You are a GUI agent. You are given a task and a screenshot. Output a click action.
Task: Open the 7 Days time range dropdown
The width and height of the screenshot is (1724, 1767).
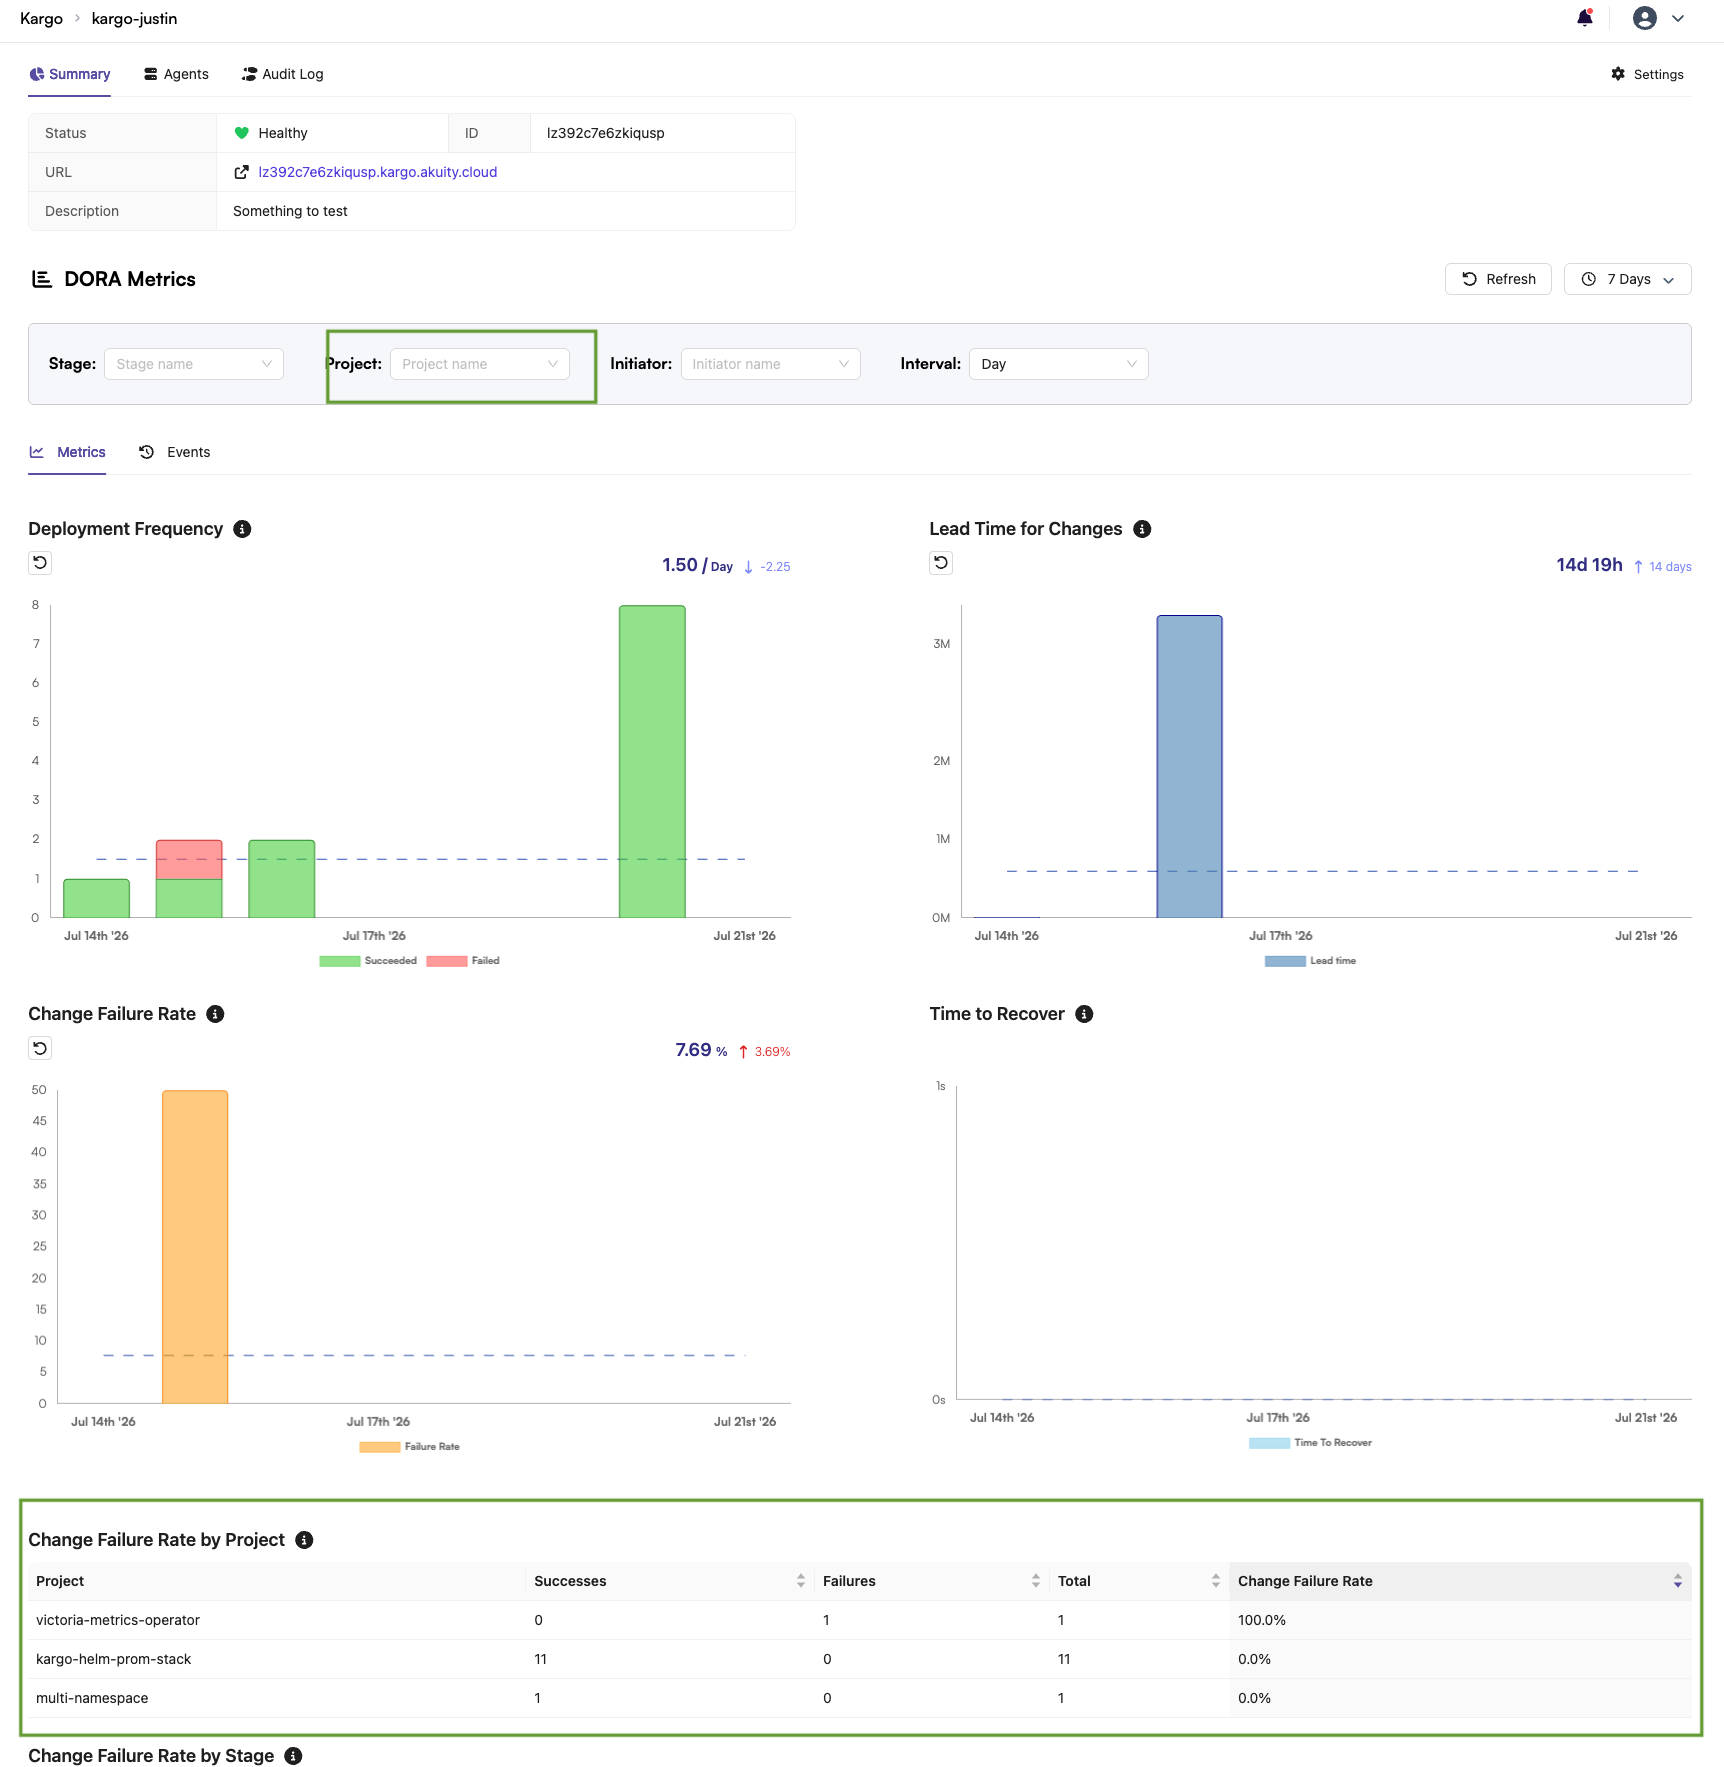point(1627,279)
